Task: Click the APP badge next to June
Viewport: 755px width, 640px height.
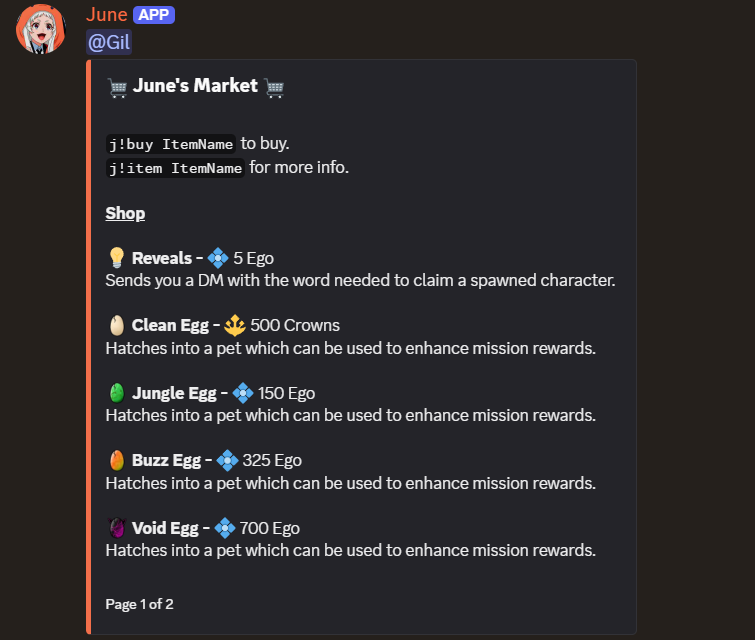Action: [x=154, y=14]
